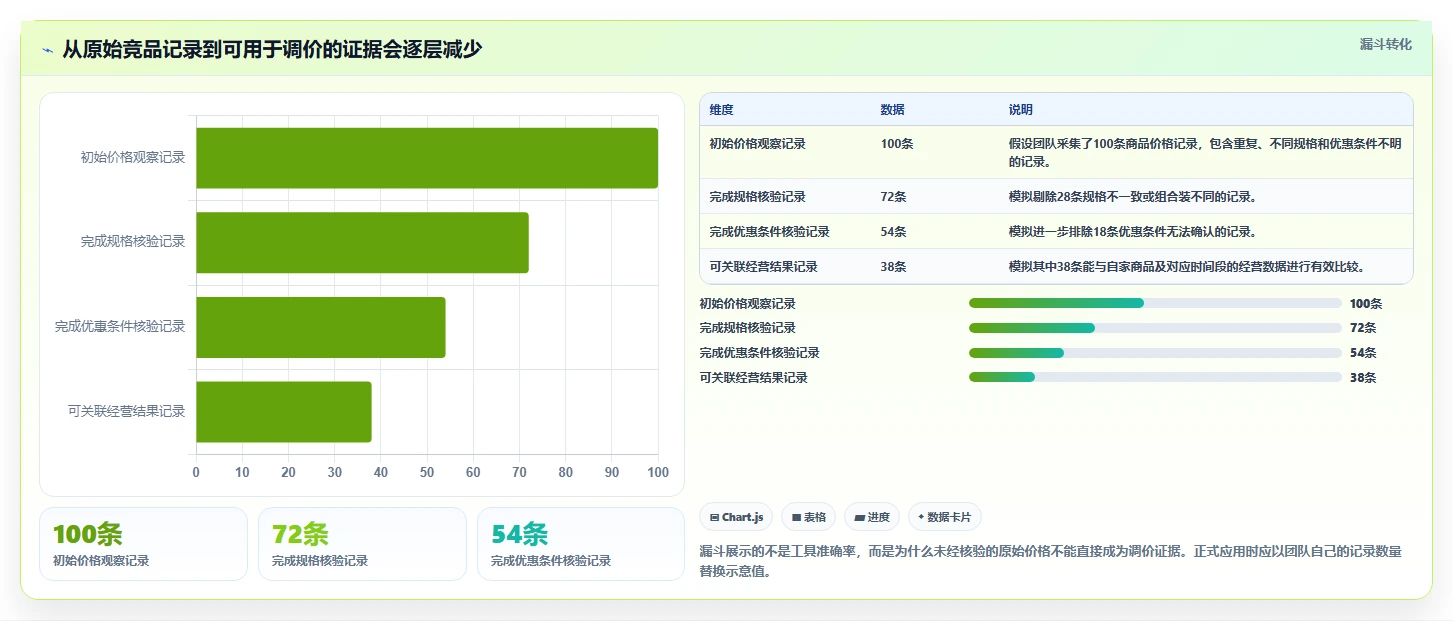Click the Chart.js tag chip

click(x=736, y=517)
